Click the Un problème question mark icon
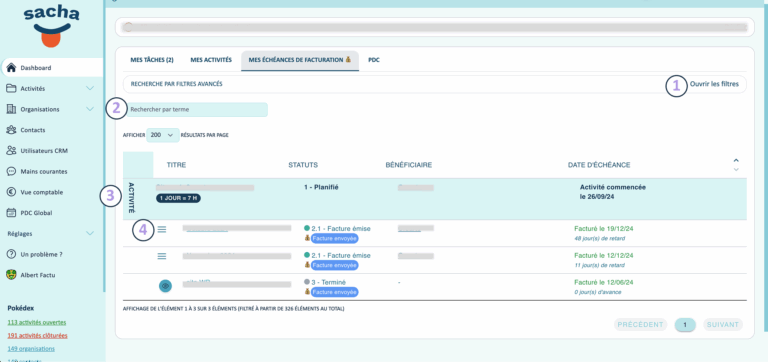The height and width of the screenshot is (362, 768). tap(11, 254)
